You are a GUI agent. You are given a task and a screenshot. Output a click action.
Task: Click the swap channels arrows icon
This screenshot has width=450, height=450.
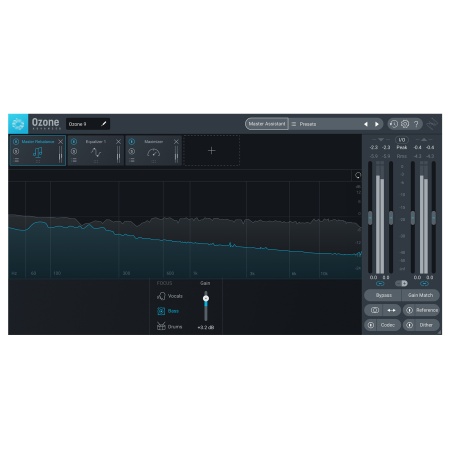(391, 310)
